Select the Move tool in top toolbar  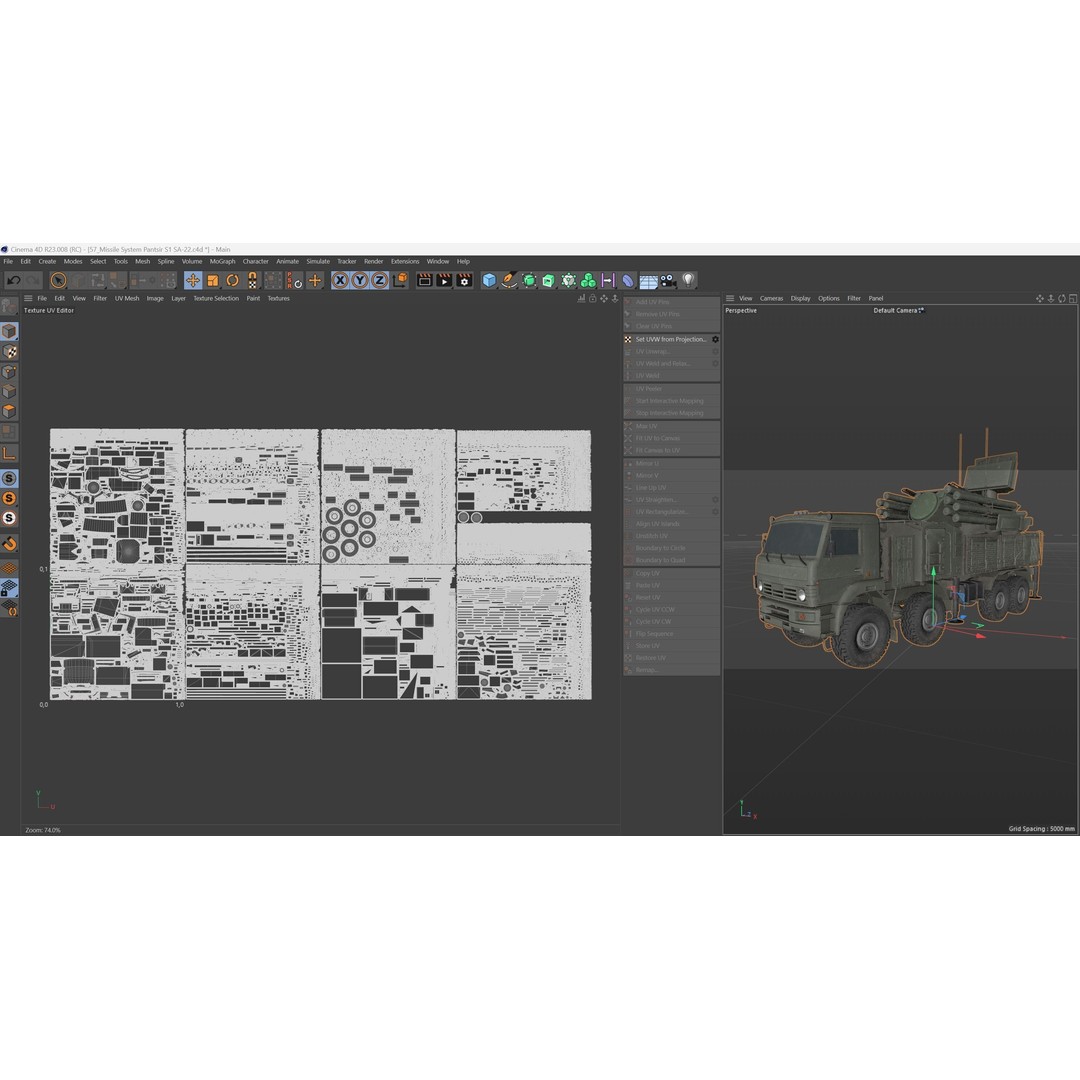[x=193, y=281]
